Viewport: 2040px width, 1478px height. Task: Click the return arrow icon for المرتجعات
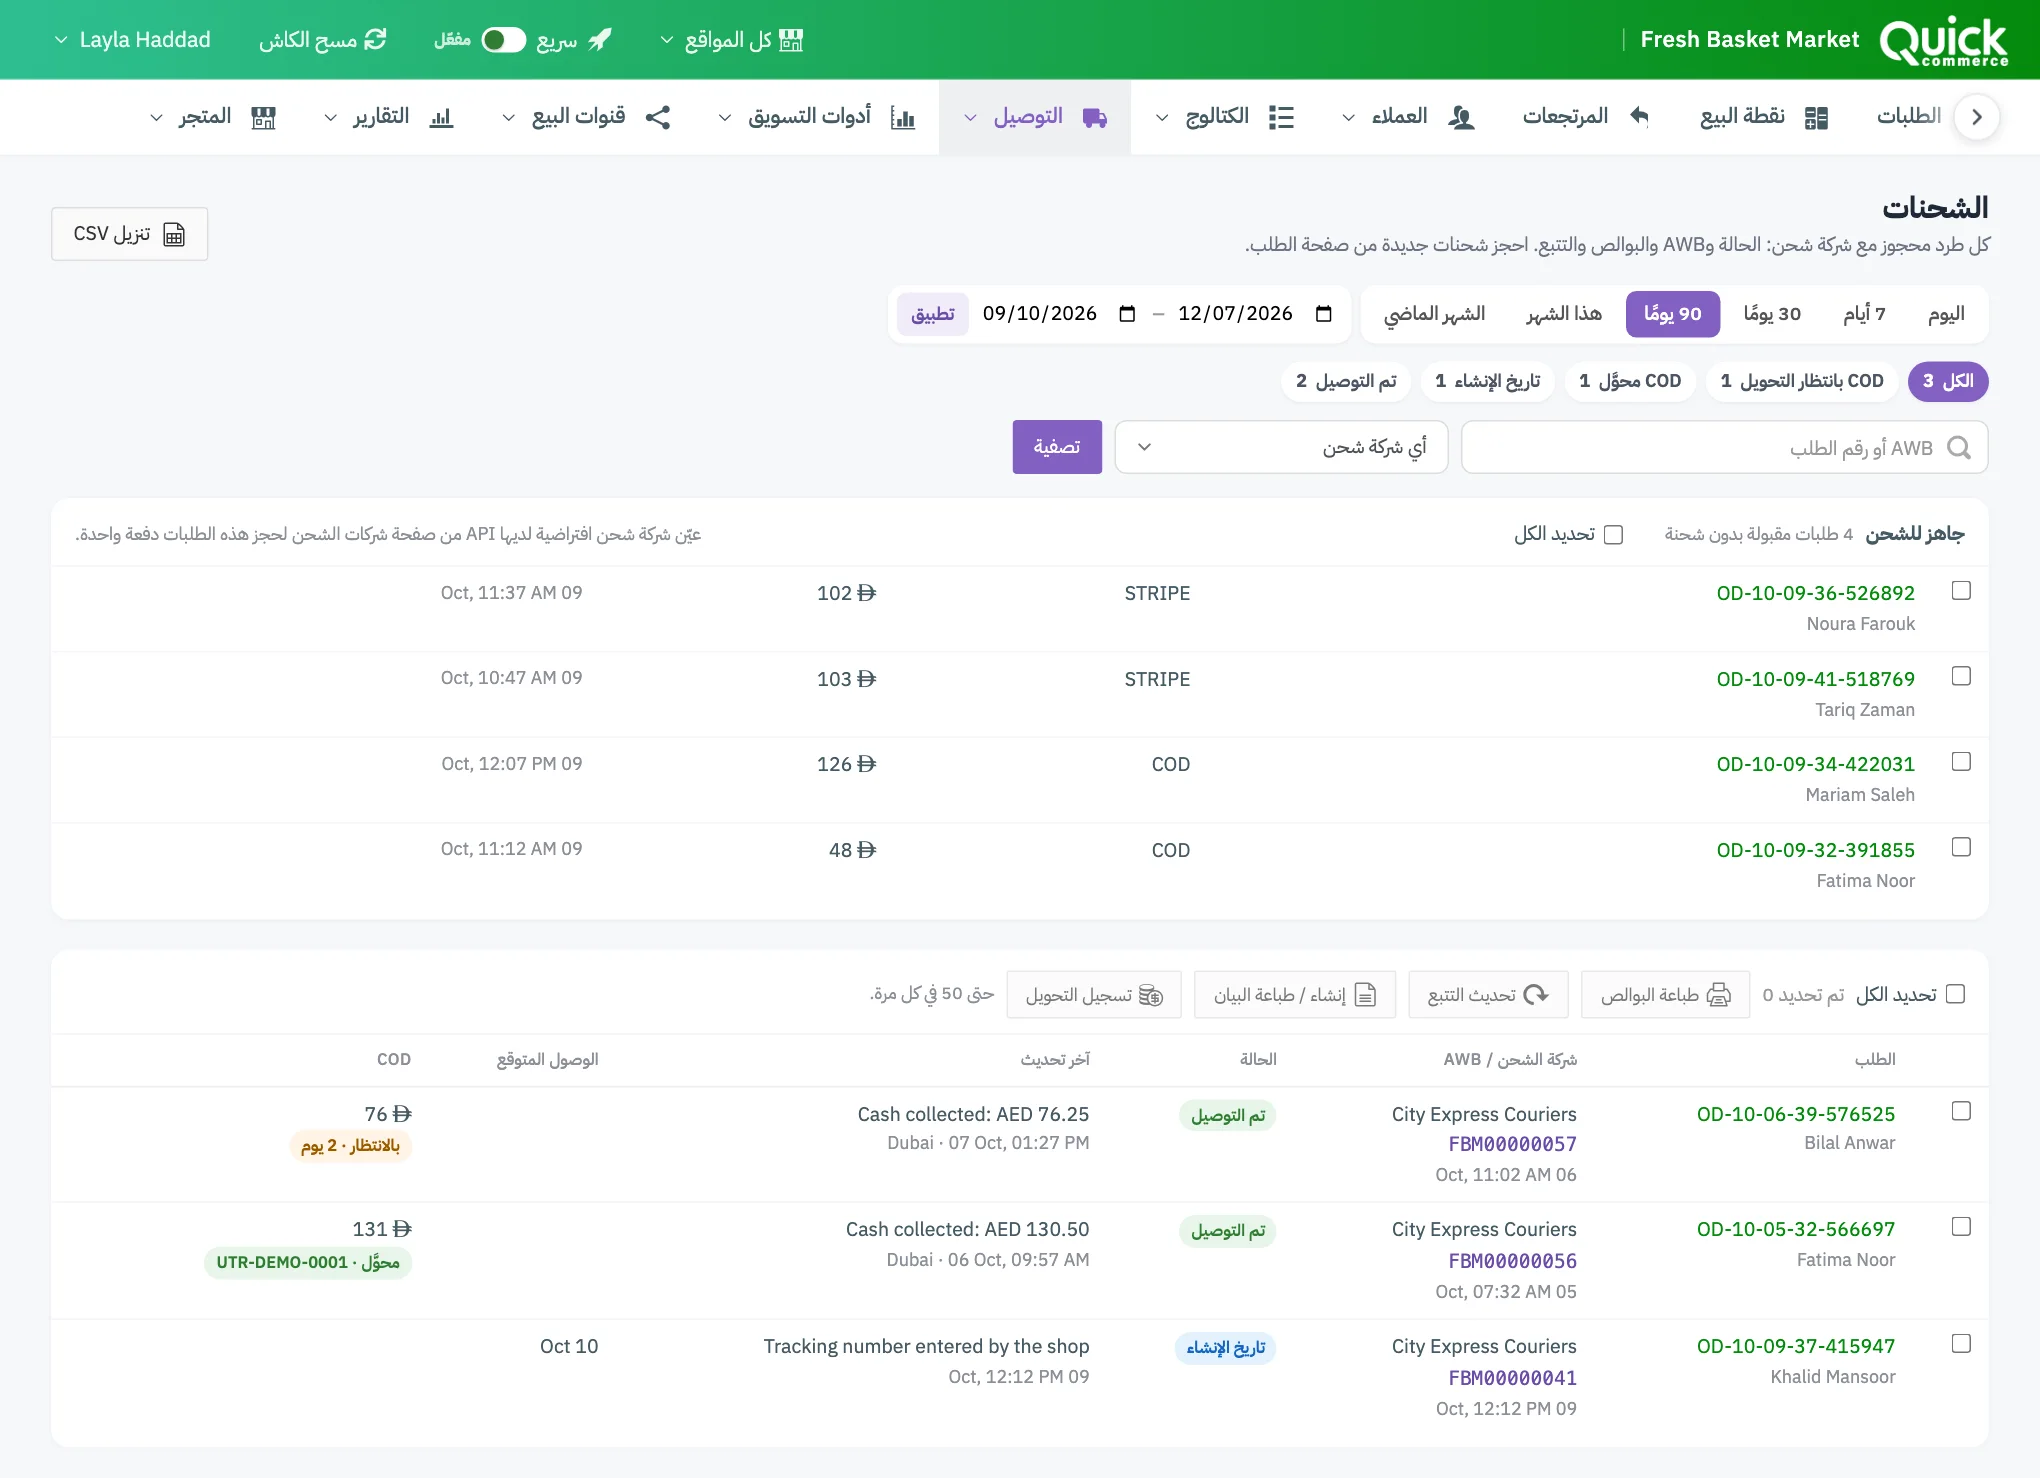coord(1639,116)
